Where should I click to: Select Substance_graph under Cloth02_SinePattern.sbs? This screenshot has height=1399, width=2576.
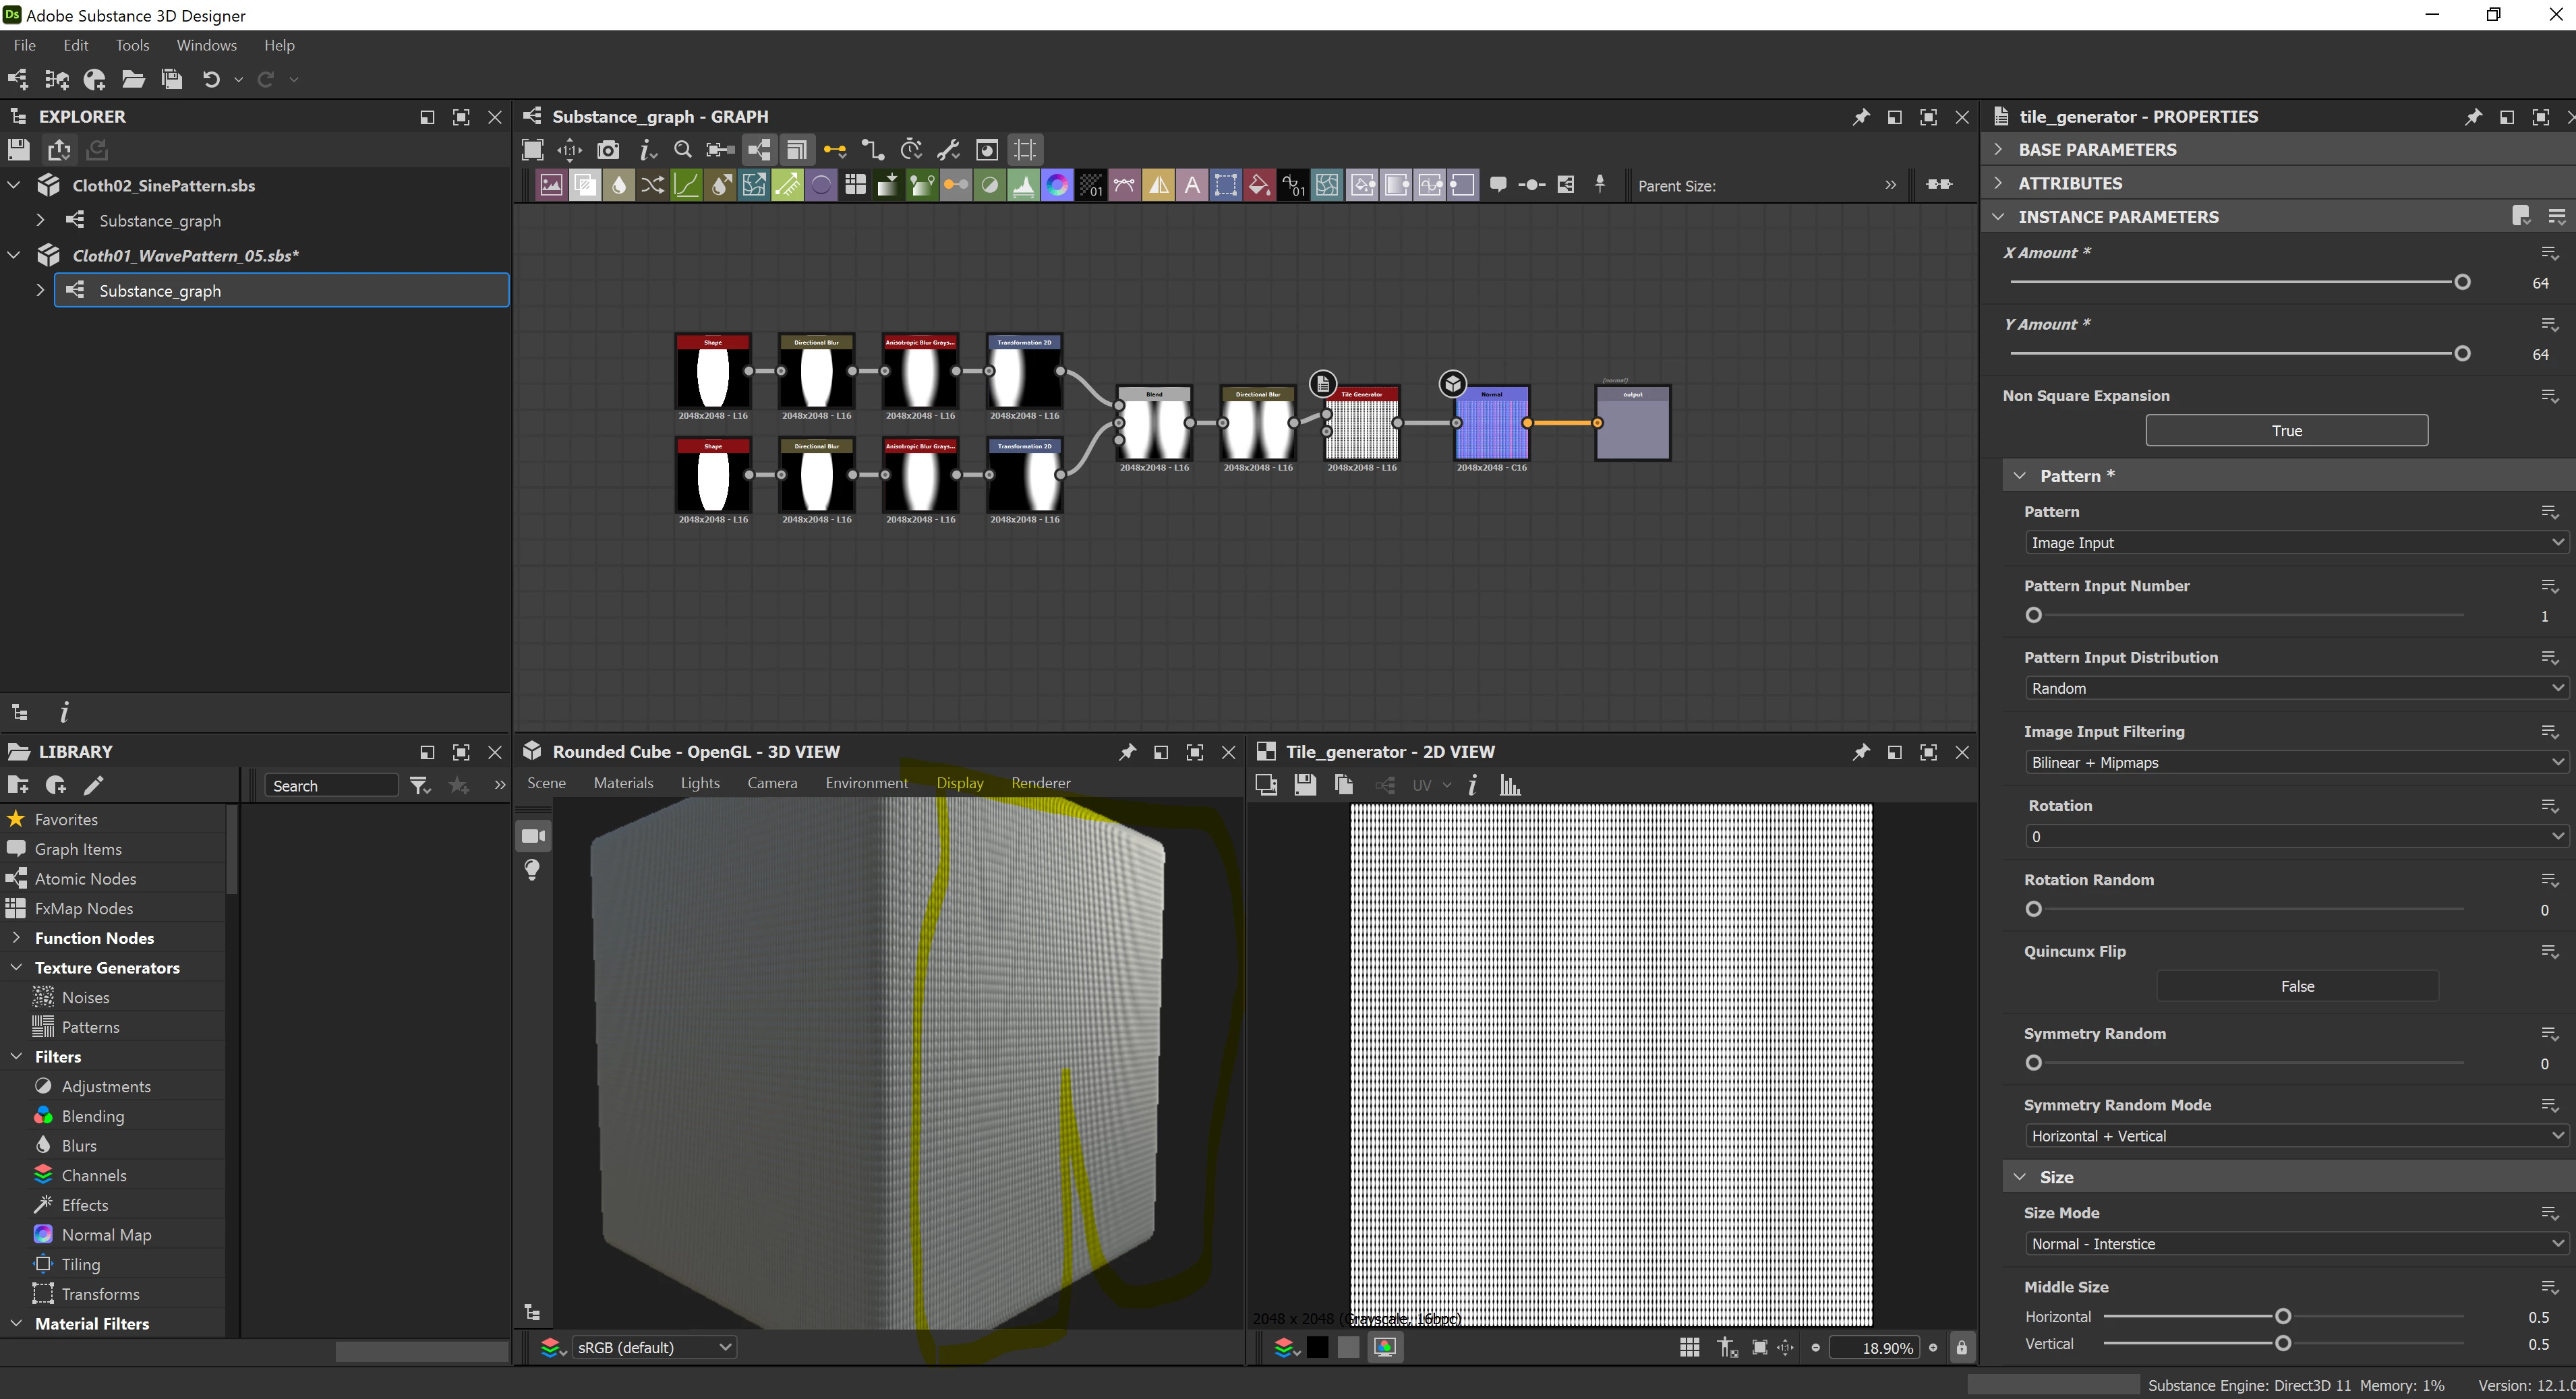tap(160, 220)
